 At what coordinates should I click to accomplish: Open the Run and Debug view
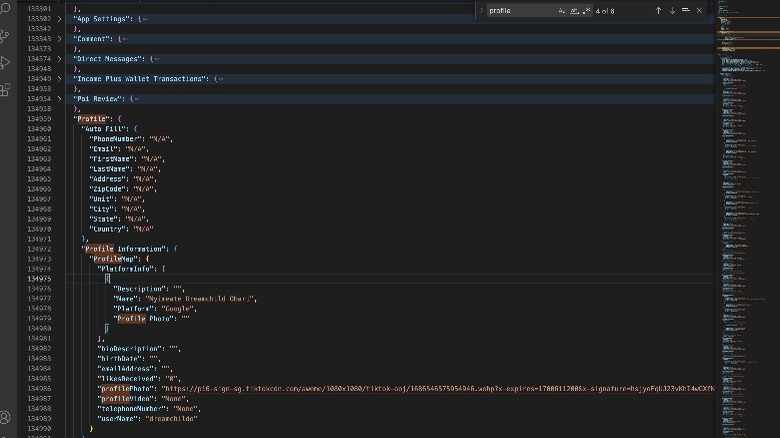tap(5, 62)
